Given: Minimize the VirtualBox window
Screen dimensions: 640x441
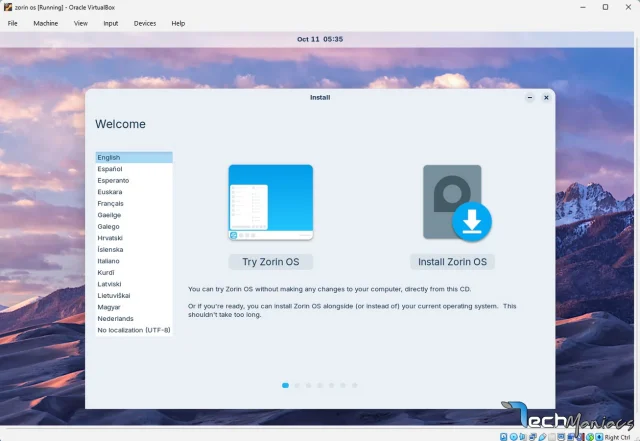Looking at the screenshot, I should [x=583, y=7].
